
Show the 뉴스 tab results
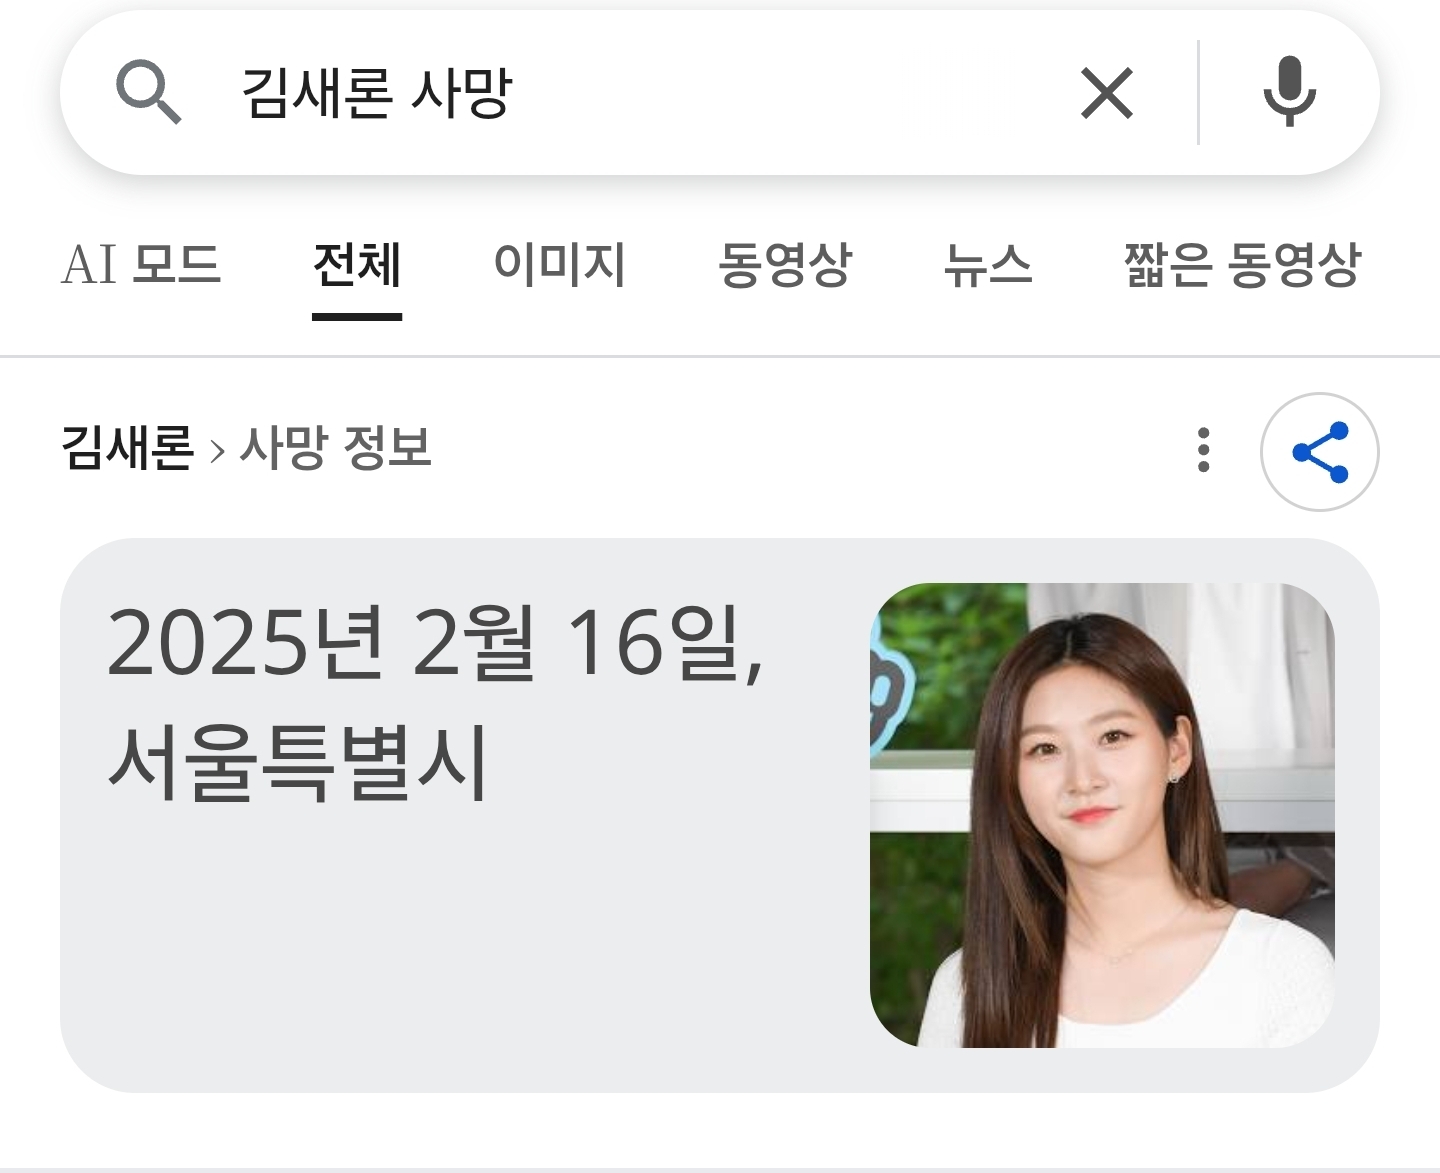(x=988, y=265)
